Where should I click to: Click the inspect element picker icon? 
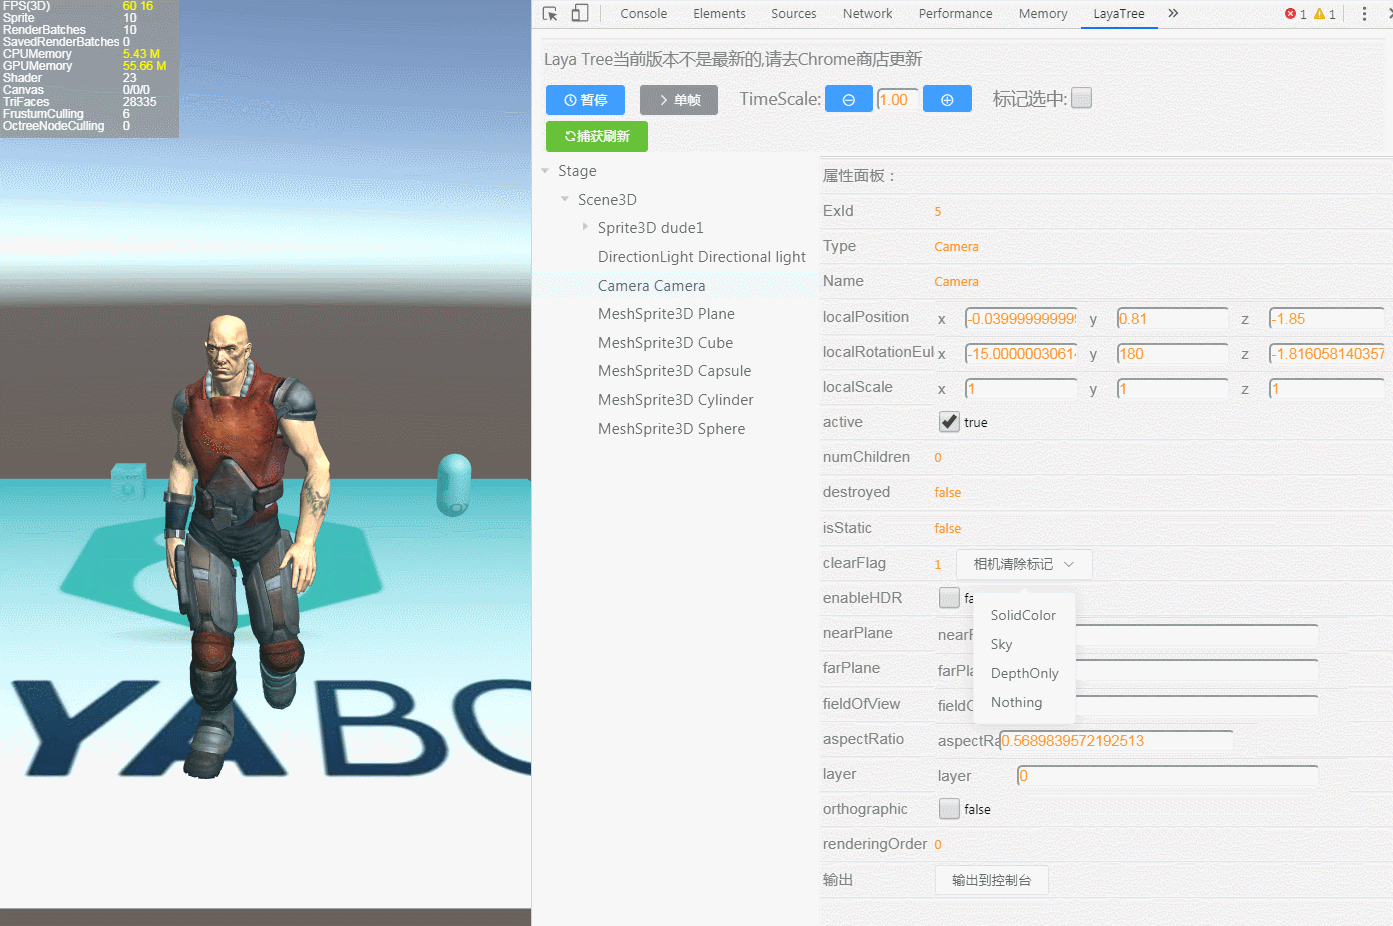(x=550, y=14)
